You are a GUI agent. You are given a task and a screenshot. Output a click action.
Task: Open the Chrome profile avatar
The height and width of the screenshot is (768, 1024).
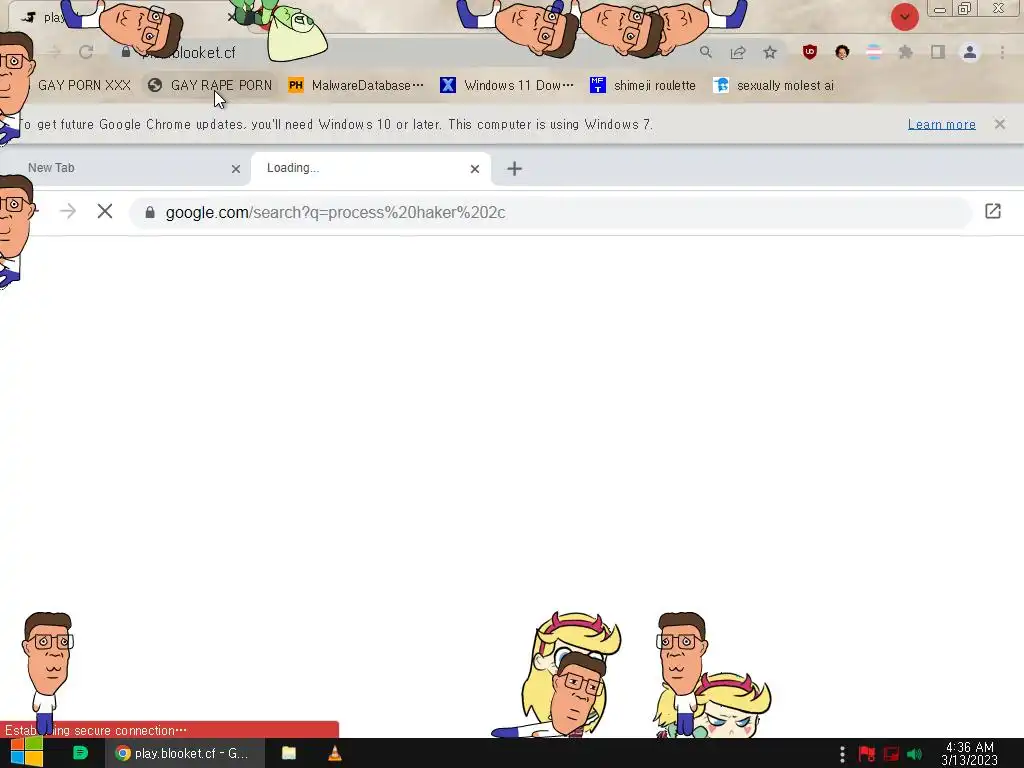click(x=970, y=52)
